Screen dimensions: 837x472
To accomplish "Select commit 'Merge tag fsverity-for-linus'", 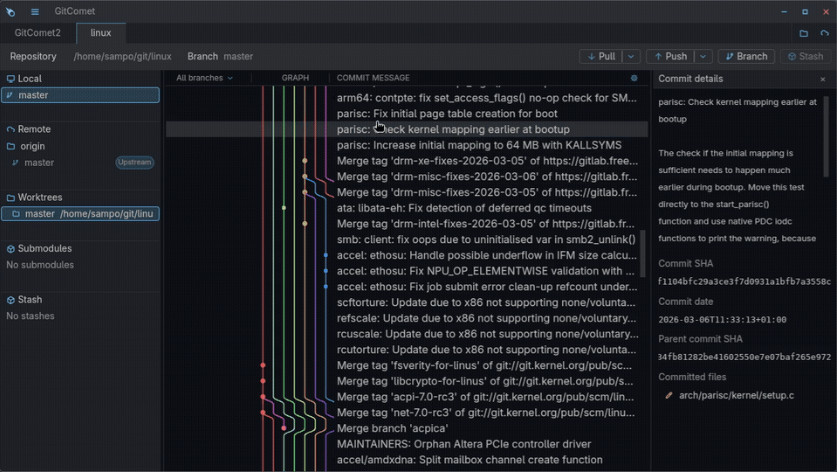I will tap(407, 366).
